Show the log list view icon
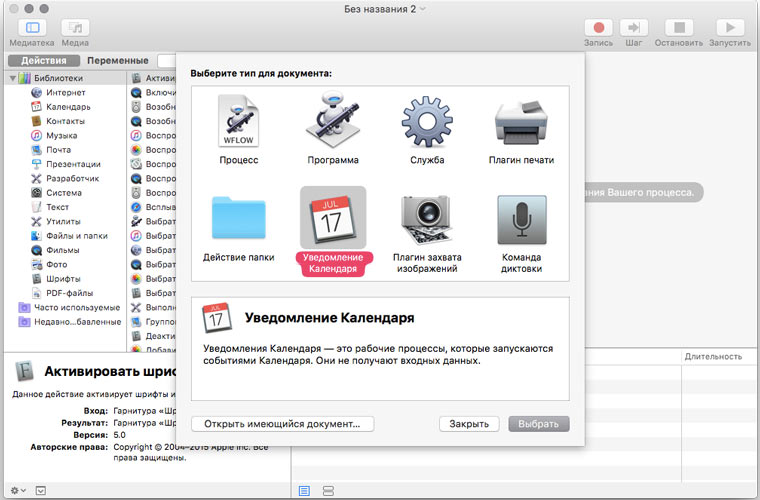 [304, 491]
